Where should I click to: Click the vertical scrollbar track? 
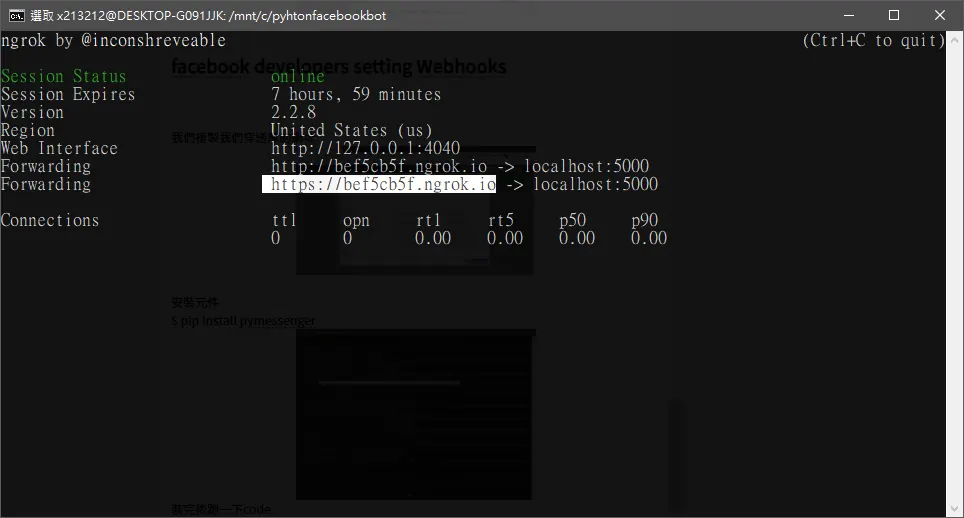click(954, 274)
